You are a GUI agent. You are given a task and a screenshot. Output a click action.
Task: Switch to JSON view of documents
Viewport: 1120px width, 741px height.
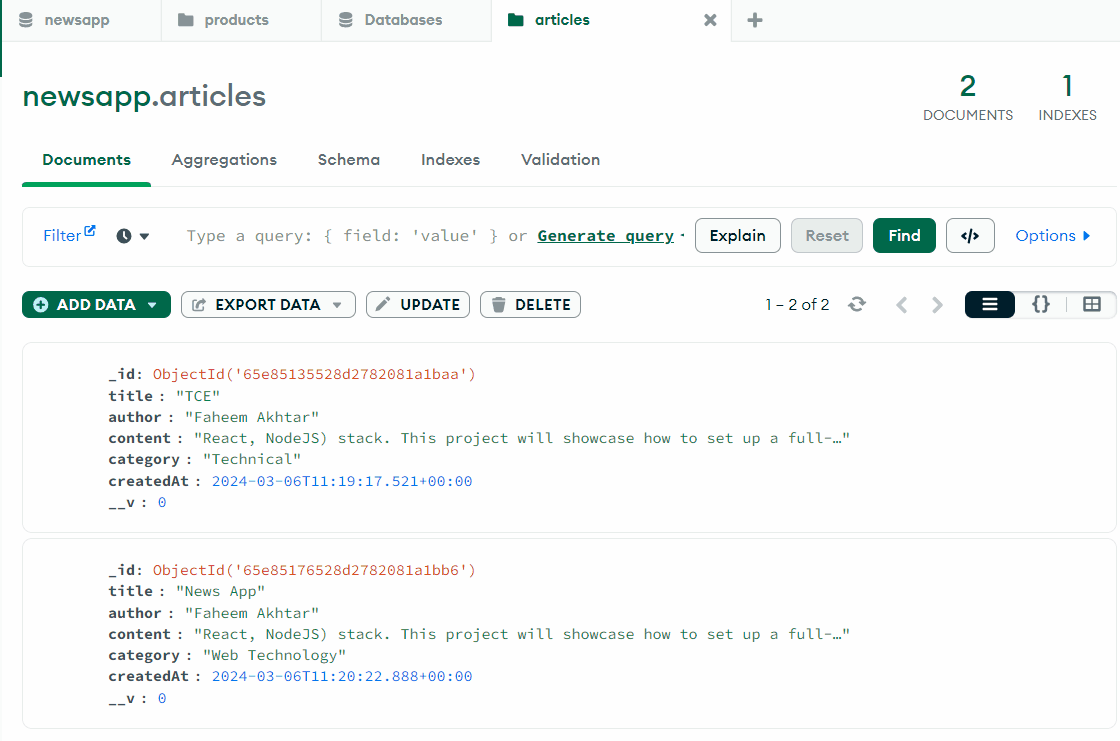click(x=1041, y=305)
